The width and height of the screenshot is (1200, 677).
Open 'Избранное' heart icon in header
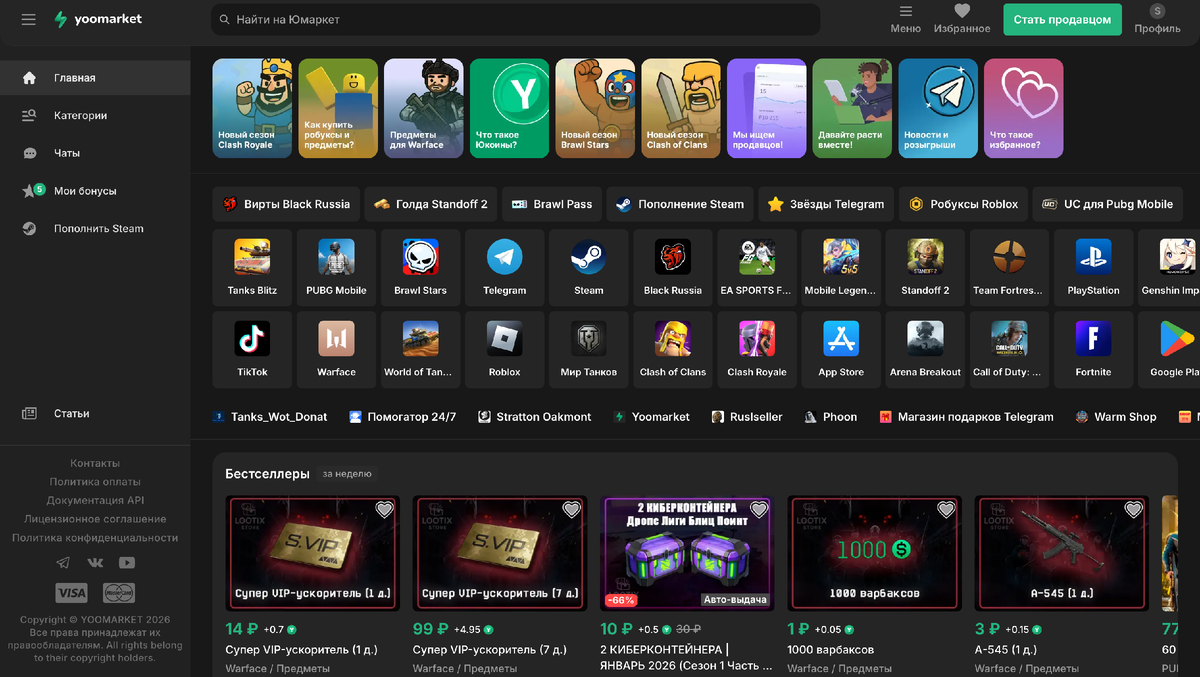pos(962,19)
